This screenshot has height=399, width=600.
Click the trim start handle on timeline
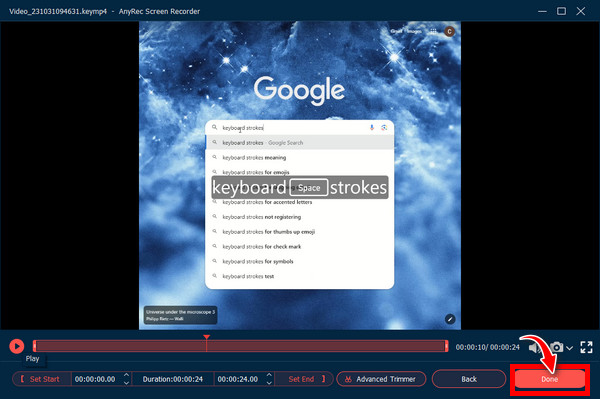point(34,346)
